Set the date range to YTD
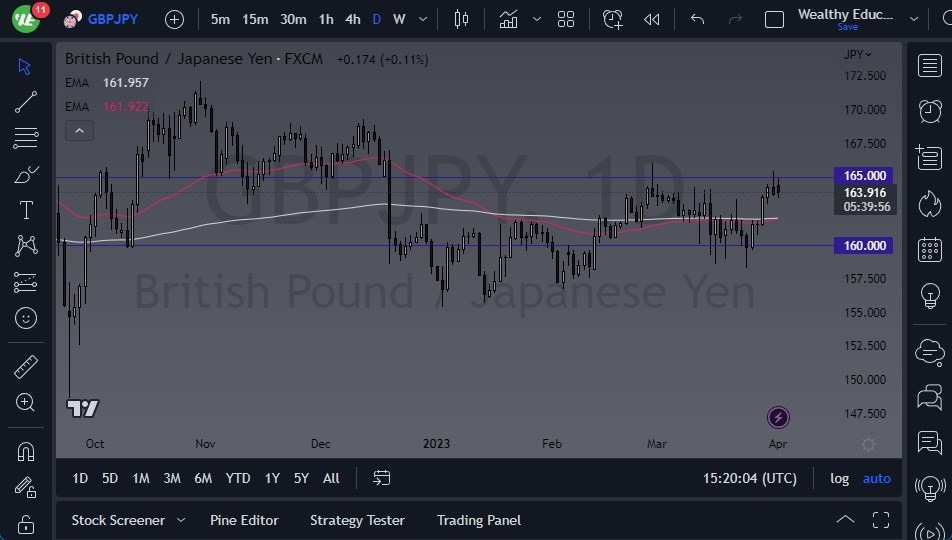 coord(238,479)
